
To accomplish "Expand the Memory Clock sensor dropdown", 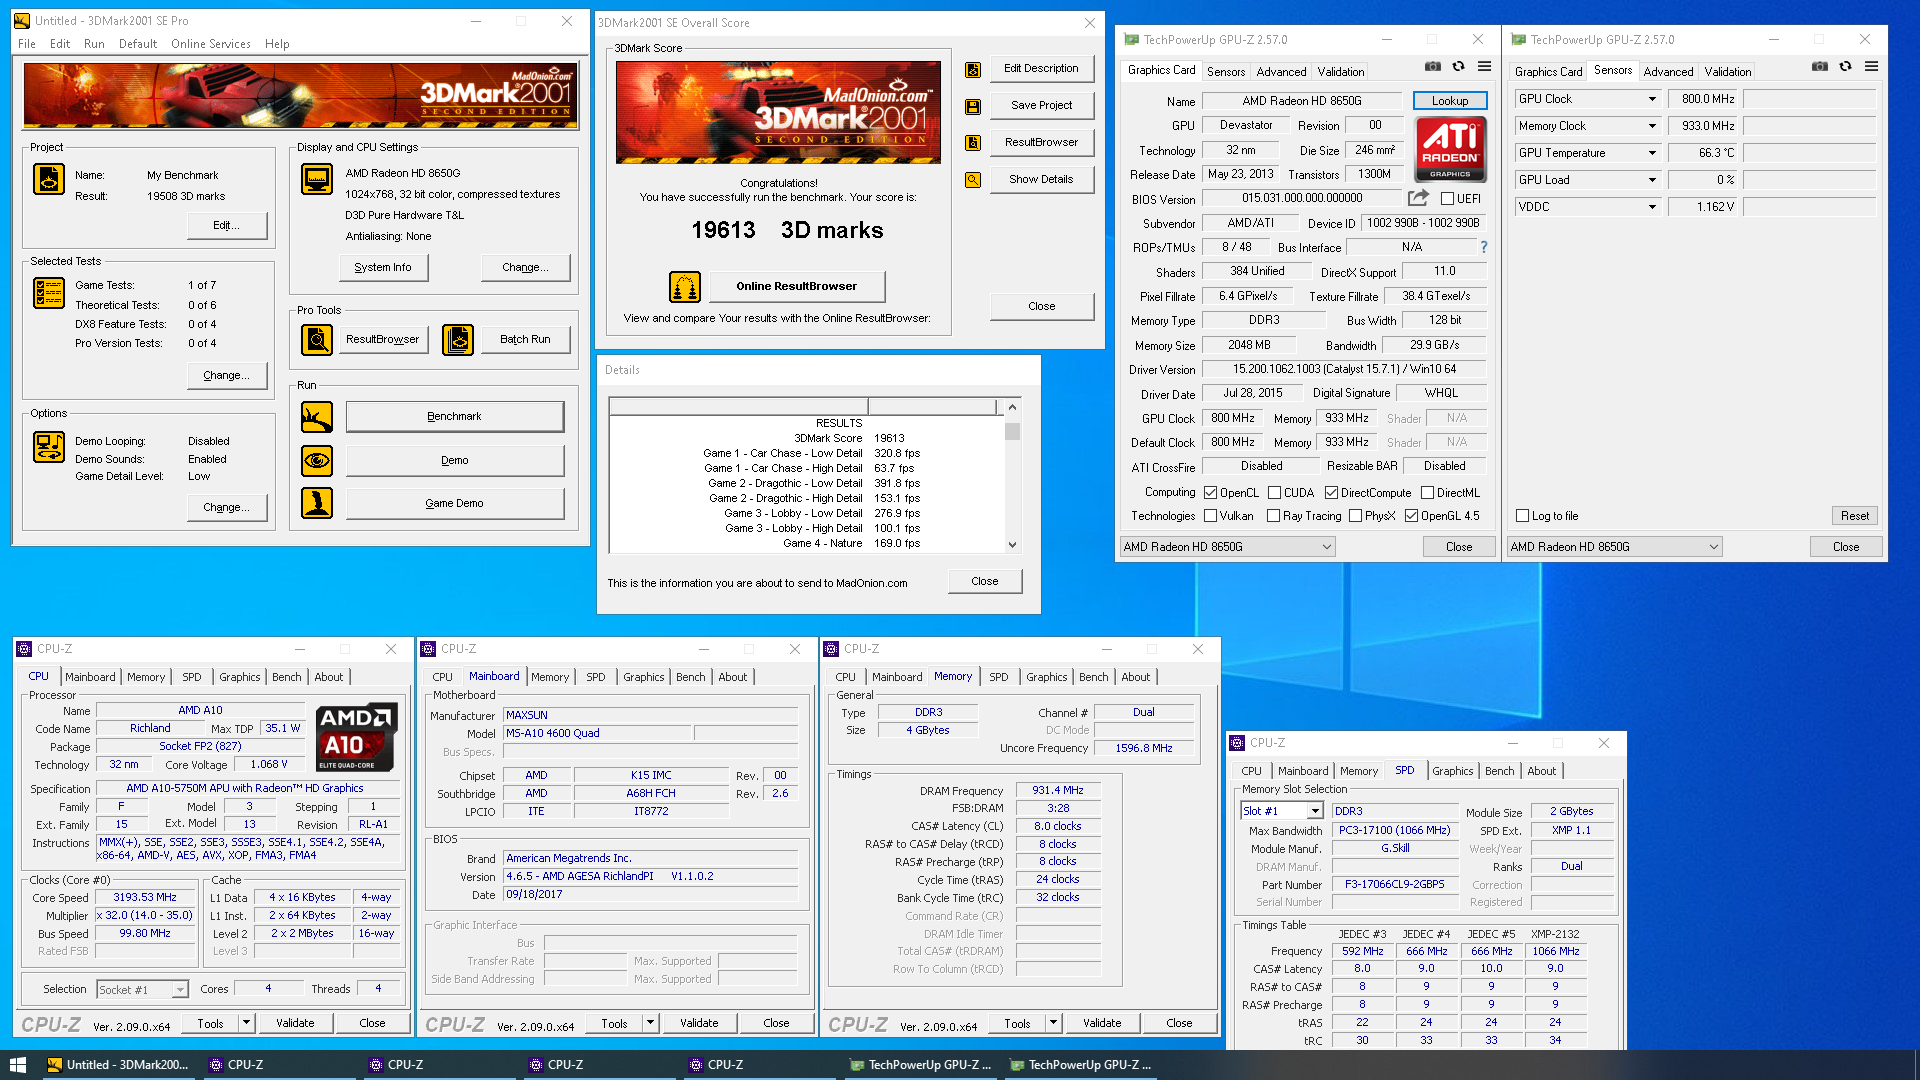I will click(1652, 126).
